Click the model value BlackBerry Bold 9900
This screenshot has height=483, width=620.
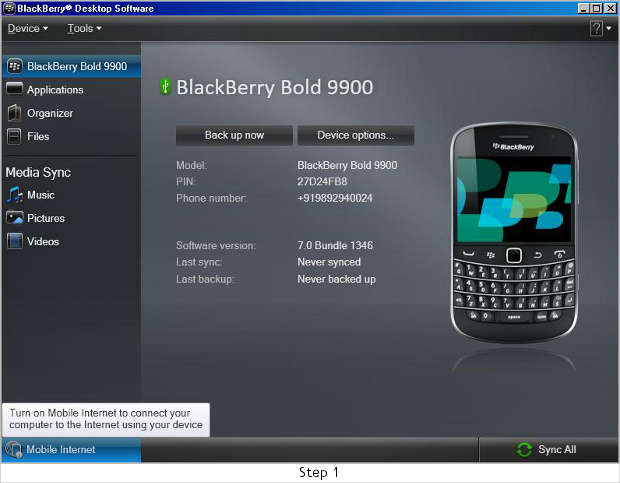(347, 165)
